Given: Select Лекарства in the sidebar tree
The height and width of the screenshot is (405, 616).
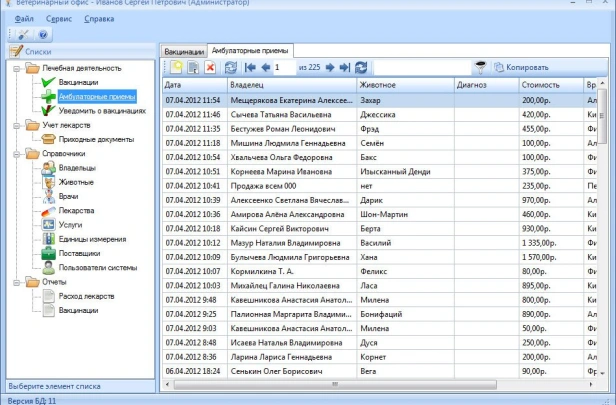Looking at the screenshot, I should [77, 211].
